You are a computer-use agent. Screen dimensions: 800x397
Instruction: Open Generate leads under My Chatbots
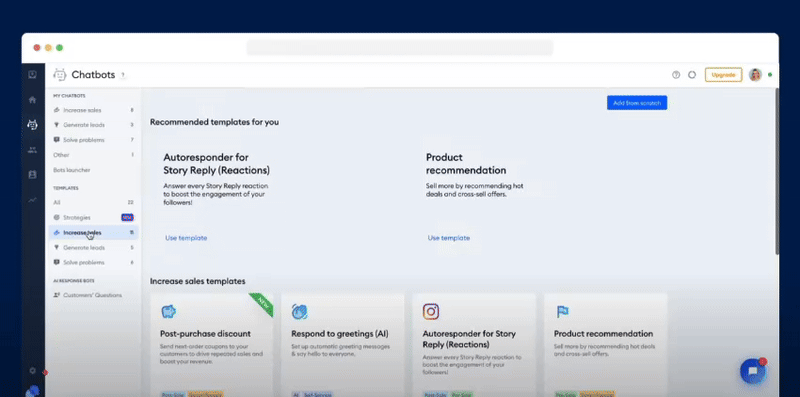(94, 125)
